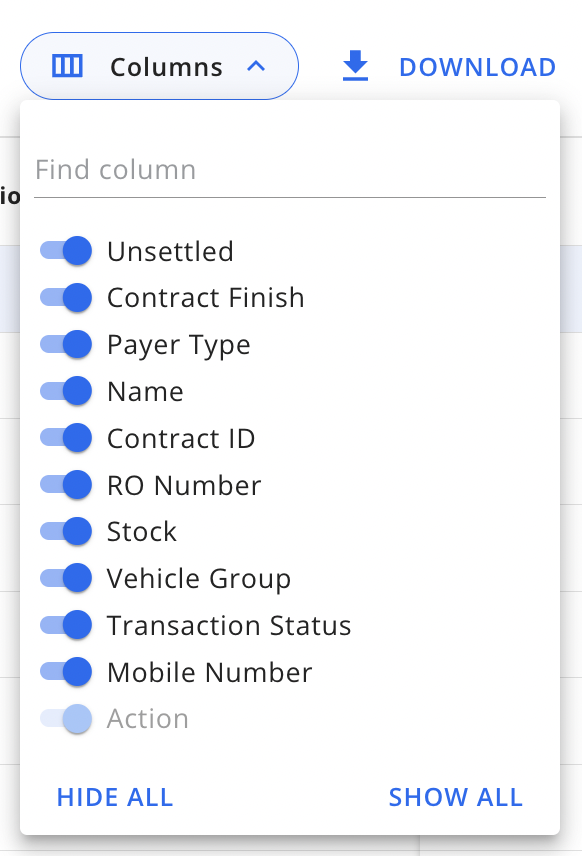Click the DOWNLOAD link text
The height and width of the screenshot is (856, 582).
(x=478, y=67)
